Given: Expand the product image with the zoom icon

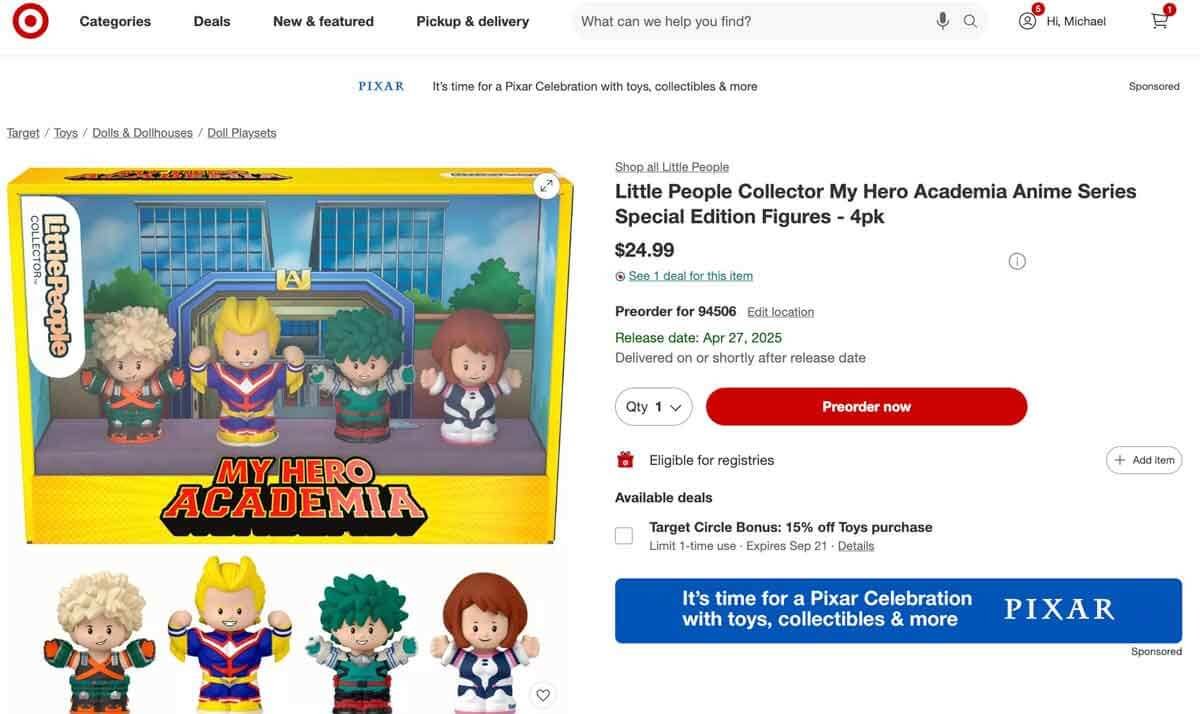Looking at the screenshot, I should [x=547, y=185].
